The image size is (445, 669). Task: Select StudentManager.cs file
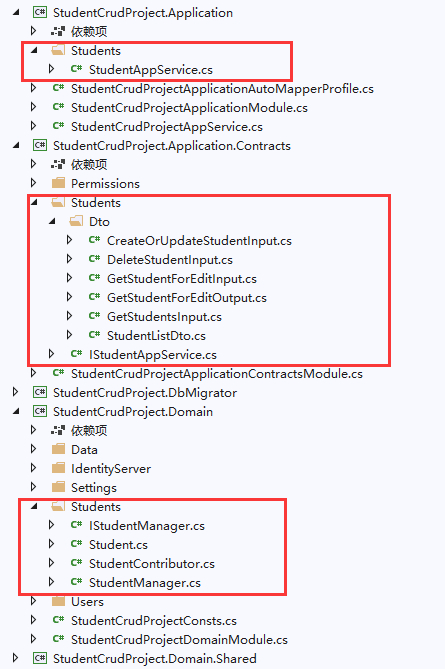click(145, 583)
